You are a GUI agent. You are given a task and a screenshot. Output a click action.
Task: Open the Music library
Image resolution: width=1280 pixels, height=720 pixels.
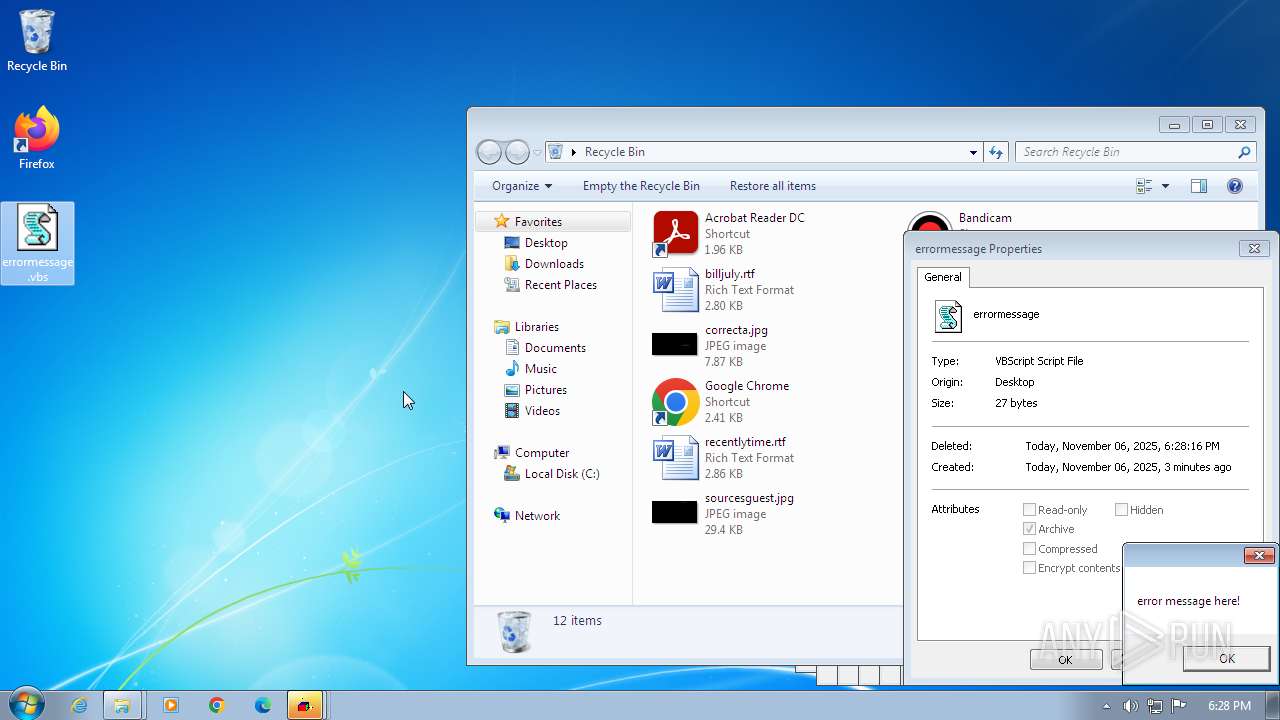540,369
